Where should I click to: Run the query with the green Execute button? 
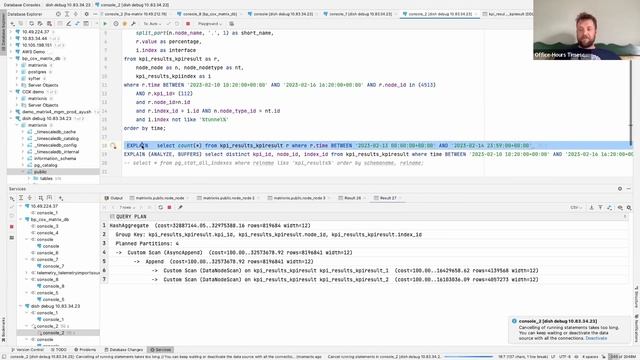105,24
